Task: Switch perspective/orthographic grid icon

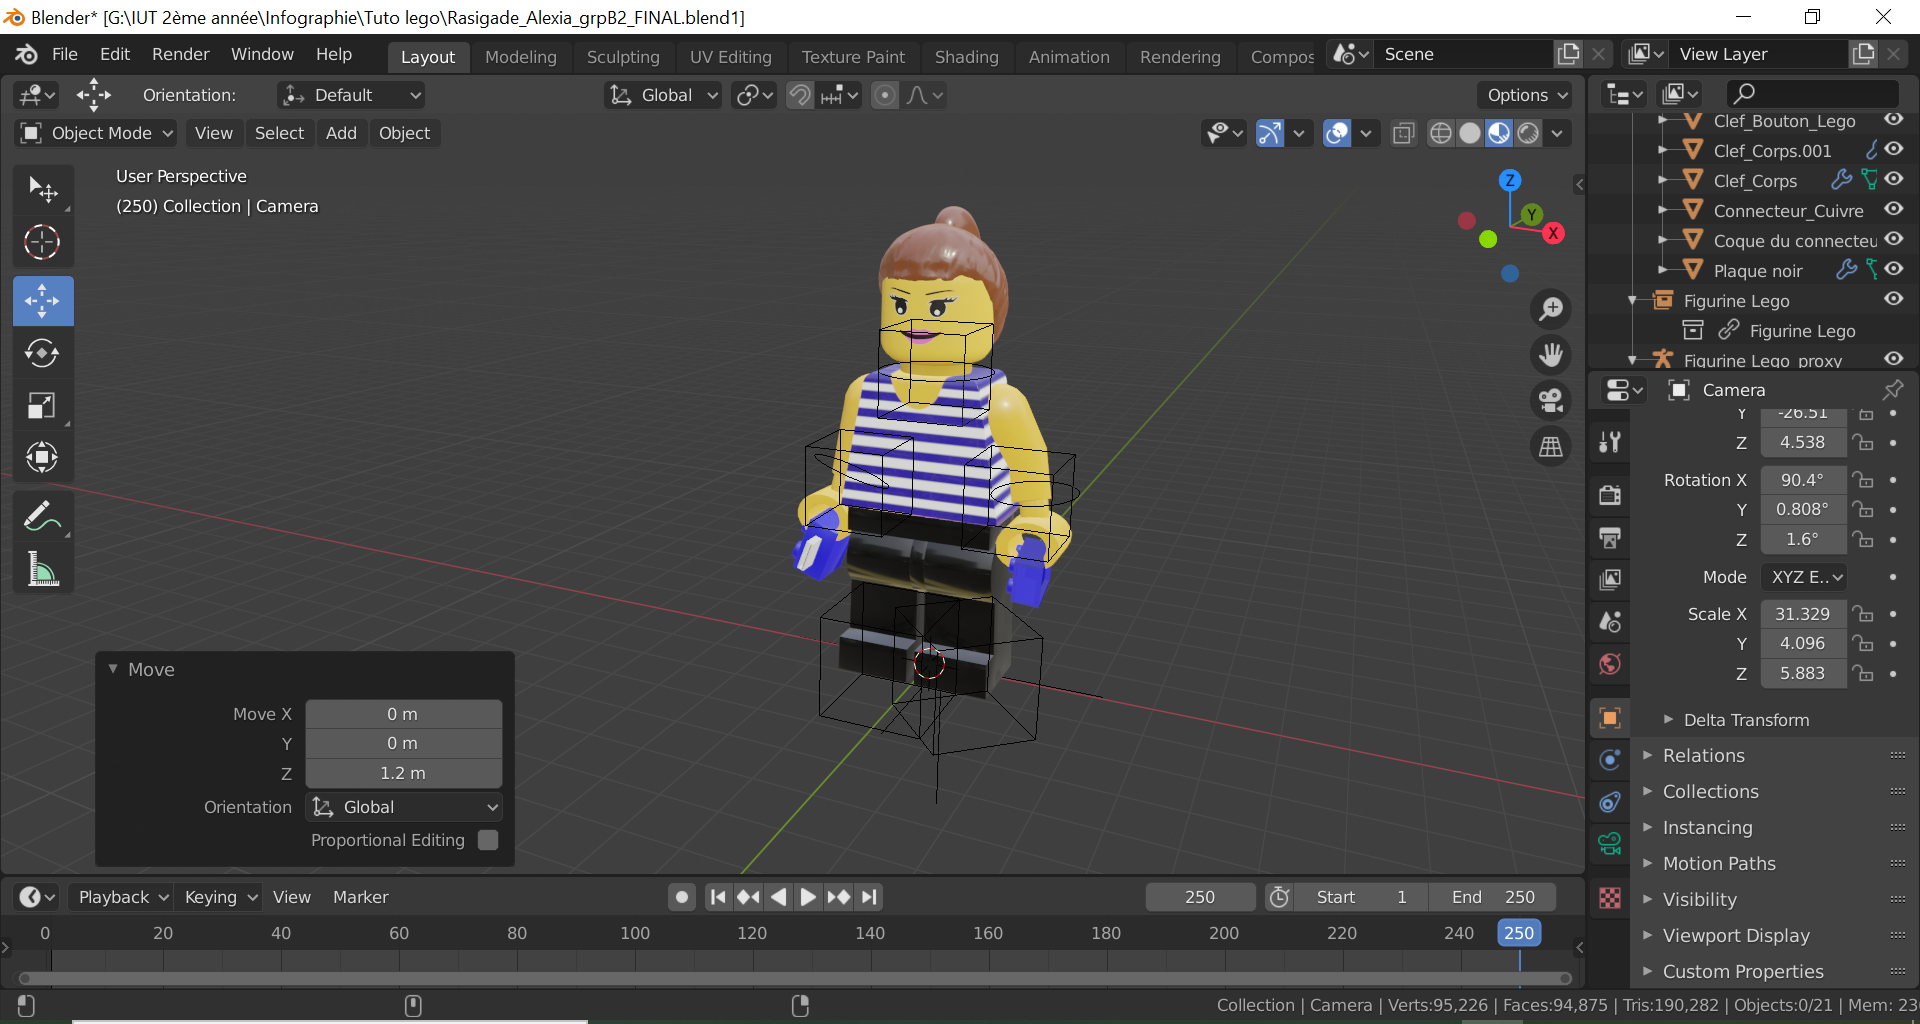Action: click(1551, 447)
